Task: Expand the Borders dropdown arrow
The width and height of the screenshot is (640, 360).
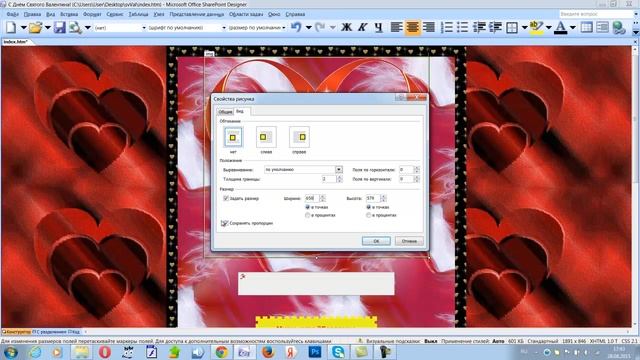Action: 524,28
